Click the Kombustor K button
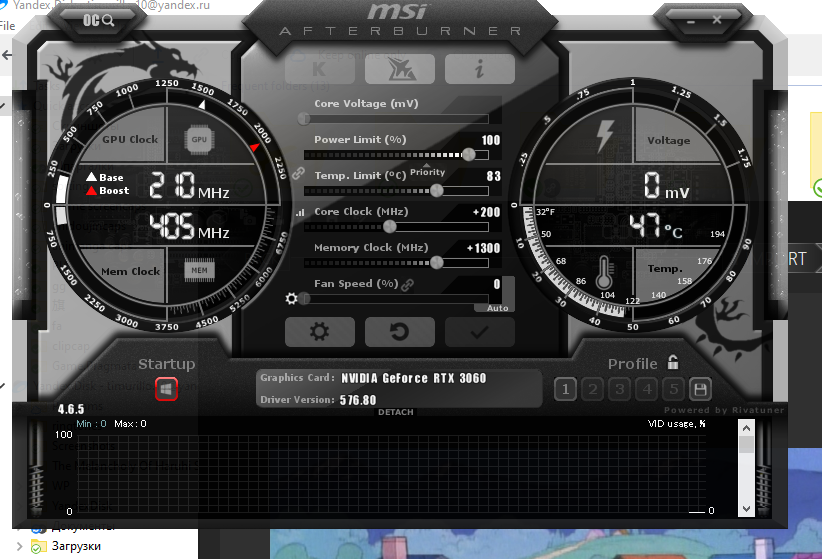822x559 pixels. [320, 69]
